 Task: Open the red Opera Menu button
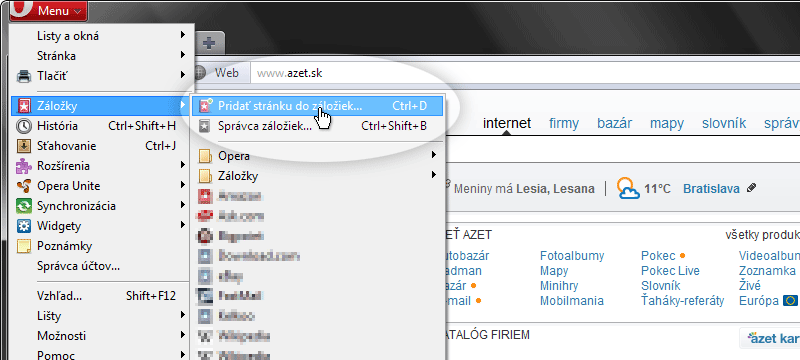pyautogui.click(x=48, y=10)
